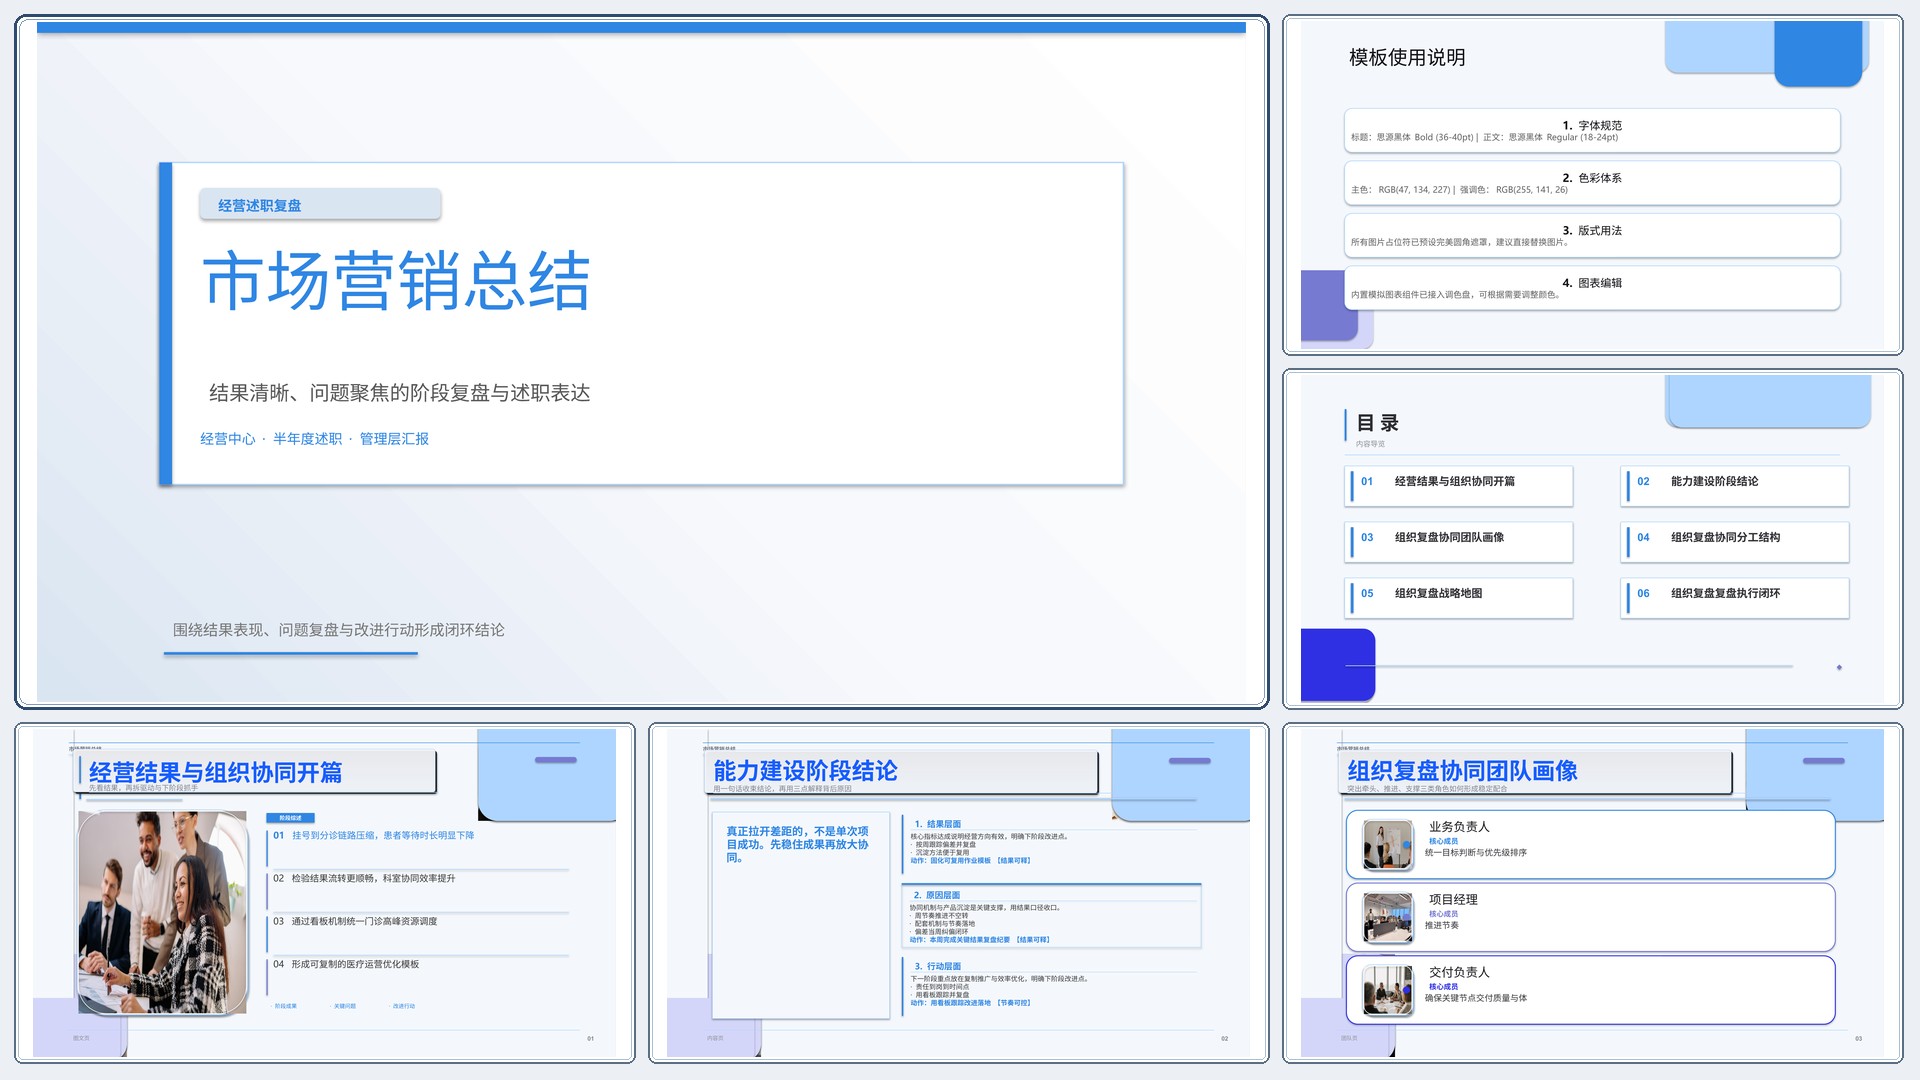Click list item 02 检验结果流转更顺畅
This screenshot has width=1920, height=1080.
(364, 879)
